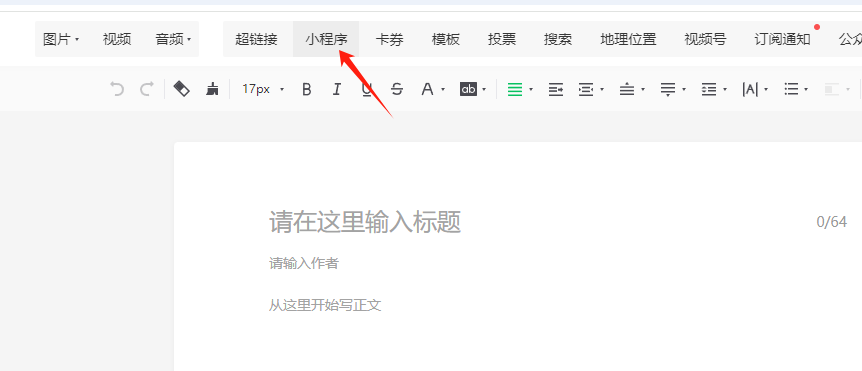The image size is (862, 371).
Task: Click the spacing-before-paragraph icon
Action: coord(627,89)
